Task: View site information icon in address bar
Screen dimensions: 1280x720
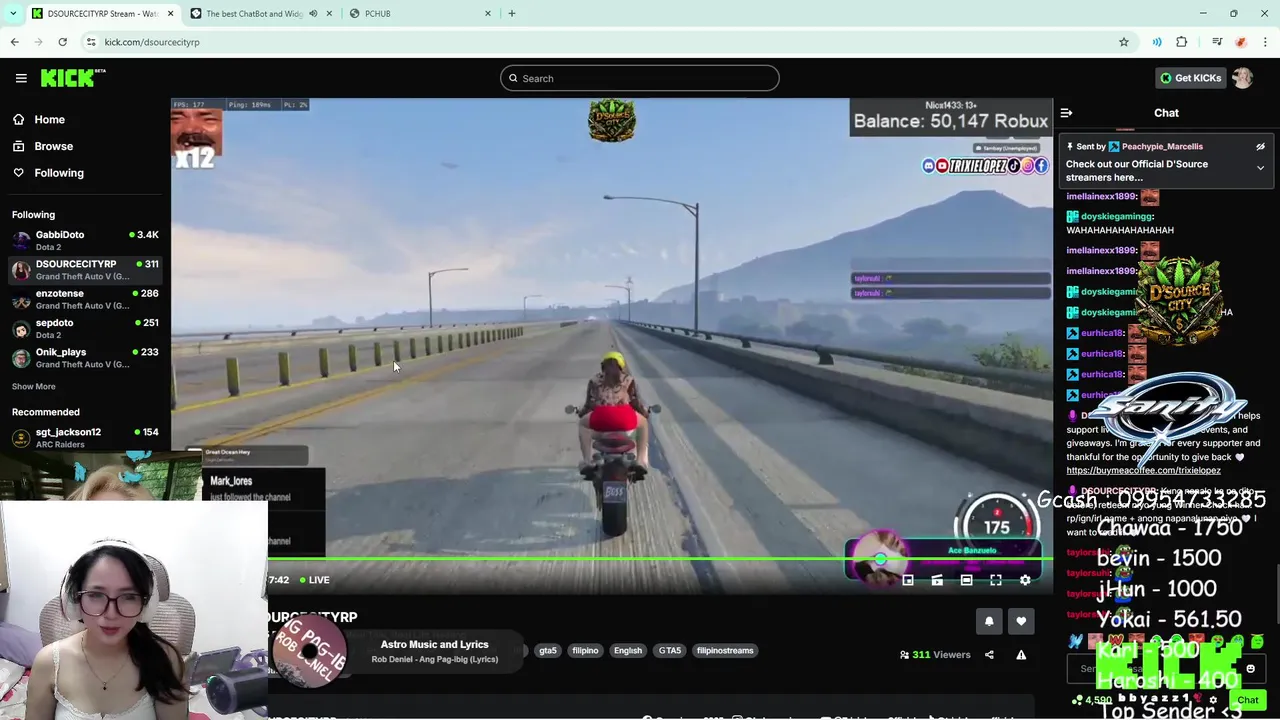Action: pyautogui.click(x=91, y=42)
